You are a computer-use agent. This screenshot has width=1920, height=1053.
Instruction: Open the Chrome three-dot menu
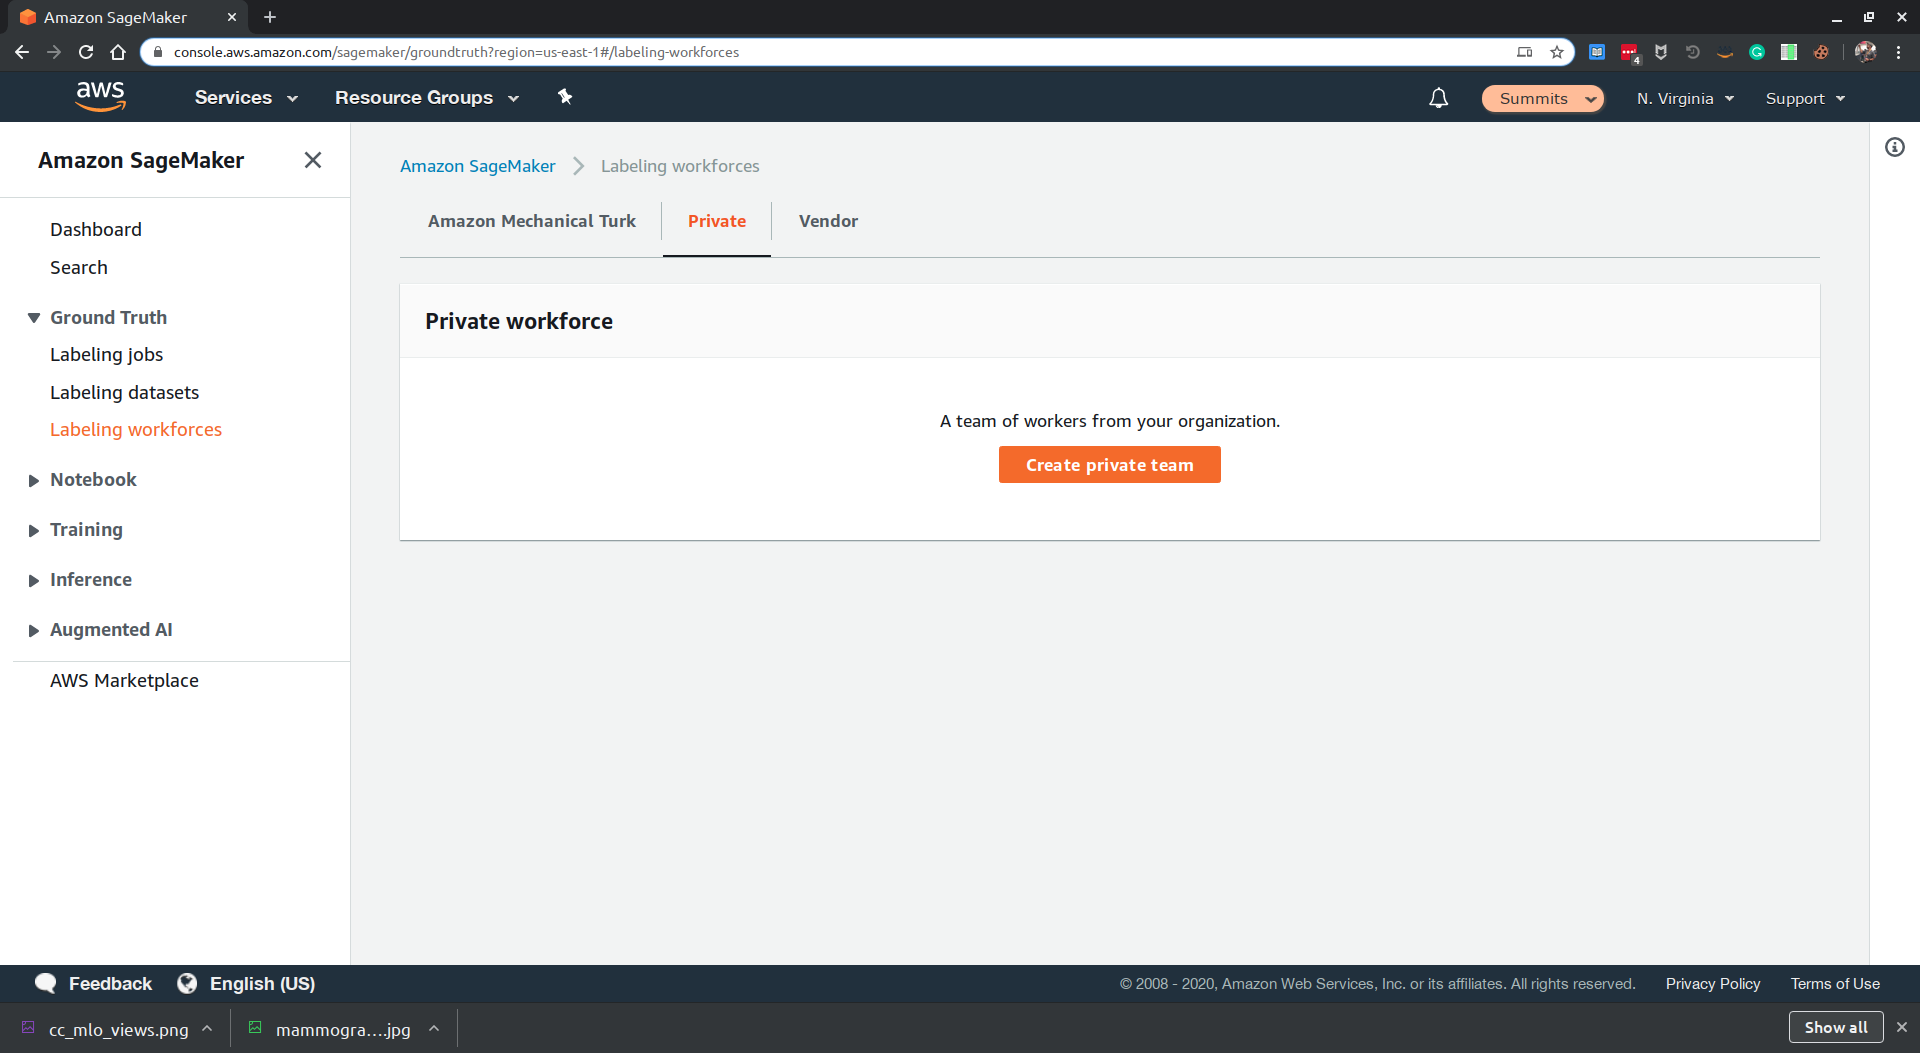[1899, 52]
